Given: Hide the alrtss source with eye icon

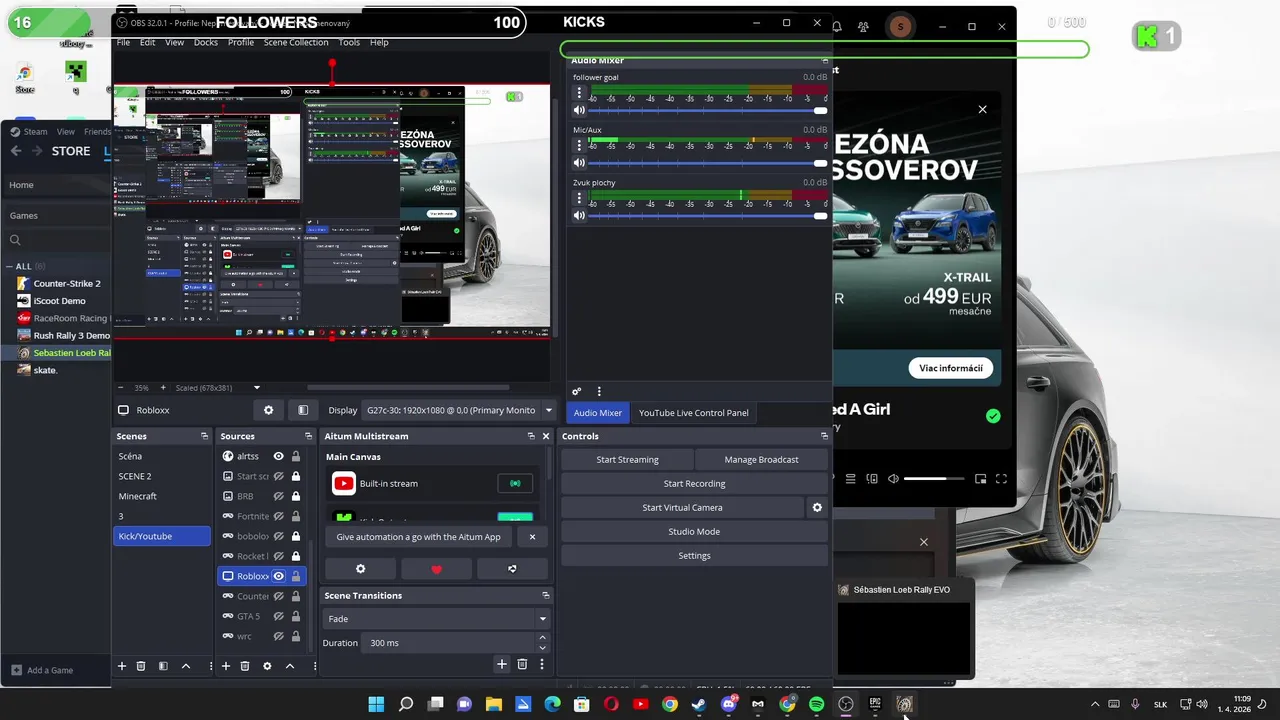Looking at the screenshot, I should click(279, 456).
